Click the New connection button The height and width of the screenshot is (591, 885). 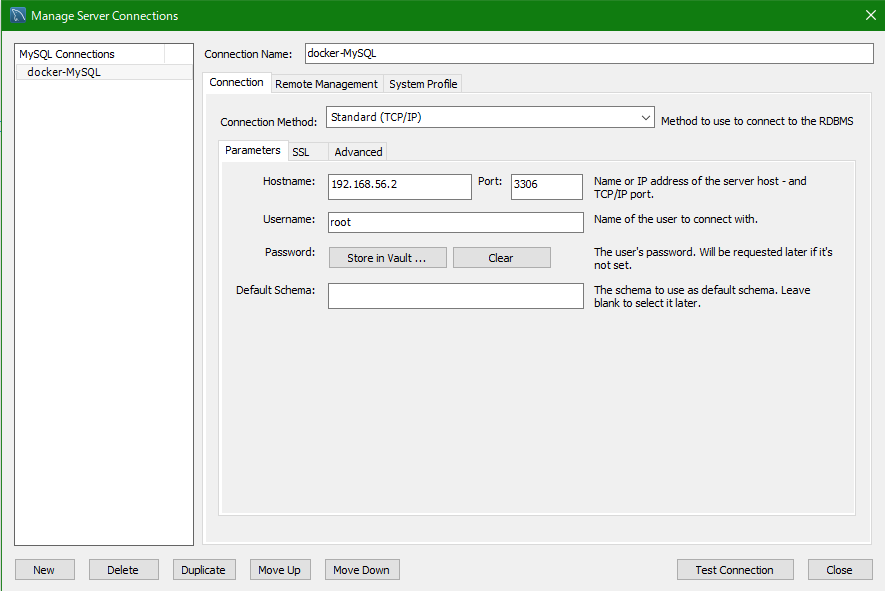44,570
